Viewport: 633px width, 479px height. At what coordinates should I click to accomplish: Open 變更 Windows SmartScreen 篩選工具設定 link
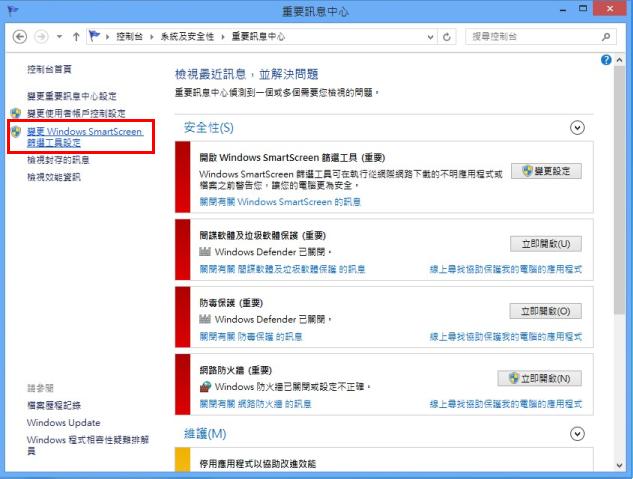85,137
